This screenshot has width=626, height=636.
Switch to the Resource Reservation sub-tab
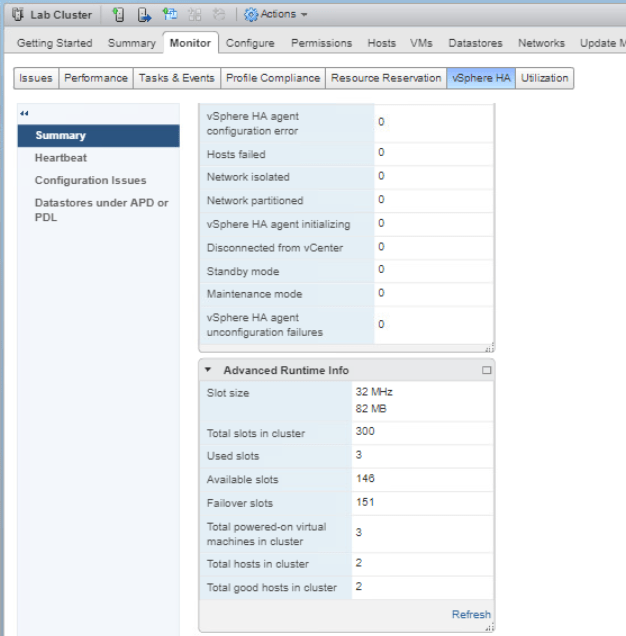click(385, 78)
